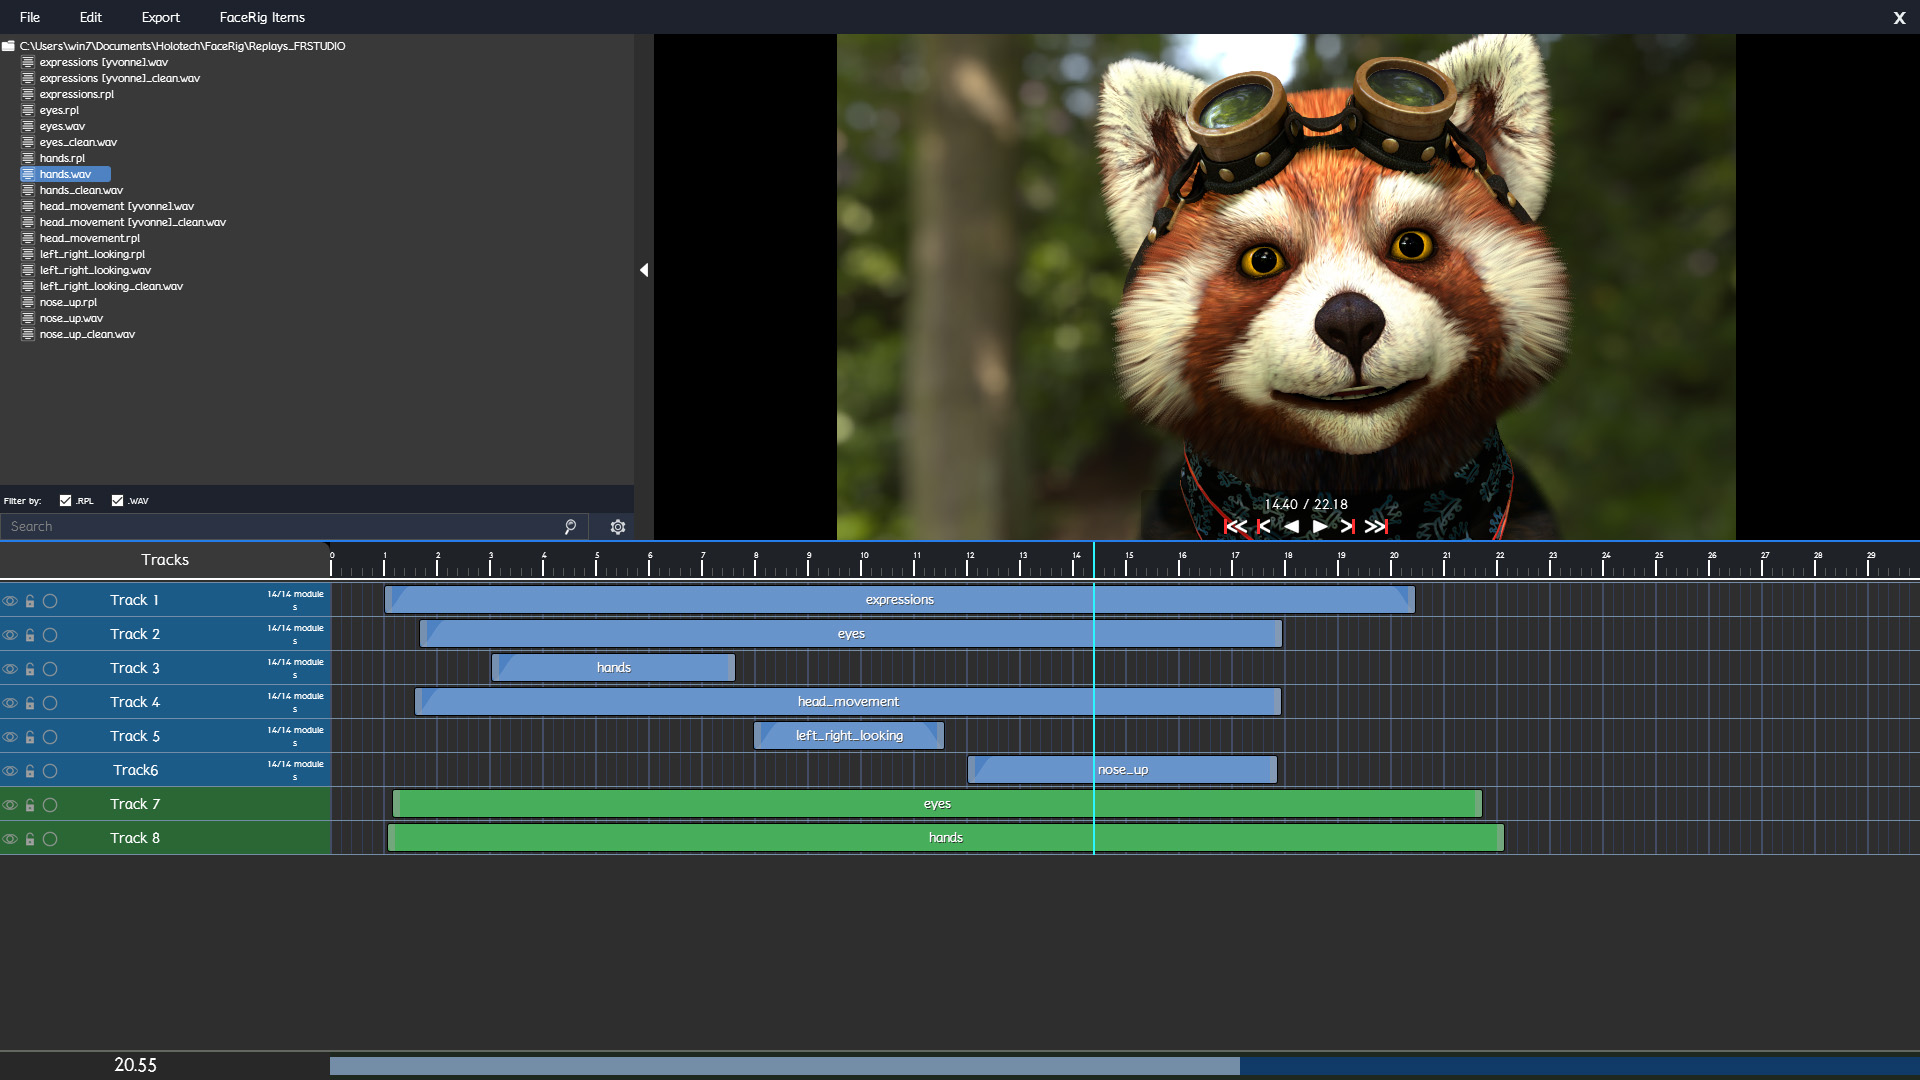
Task: Click the search magnifier icon
Action: [569, 526]
